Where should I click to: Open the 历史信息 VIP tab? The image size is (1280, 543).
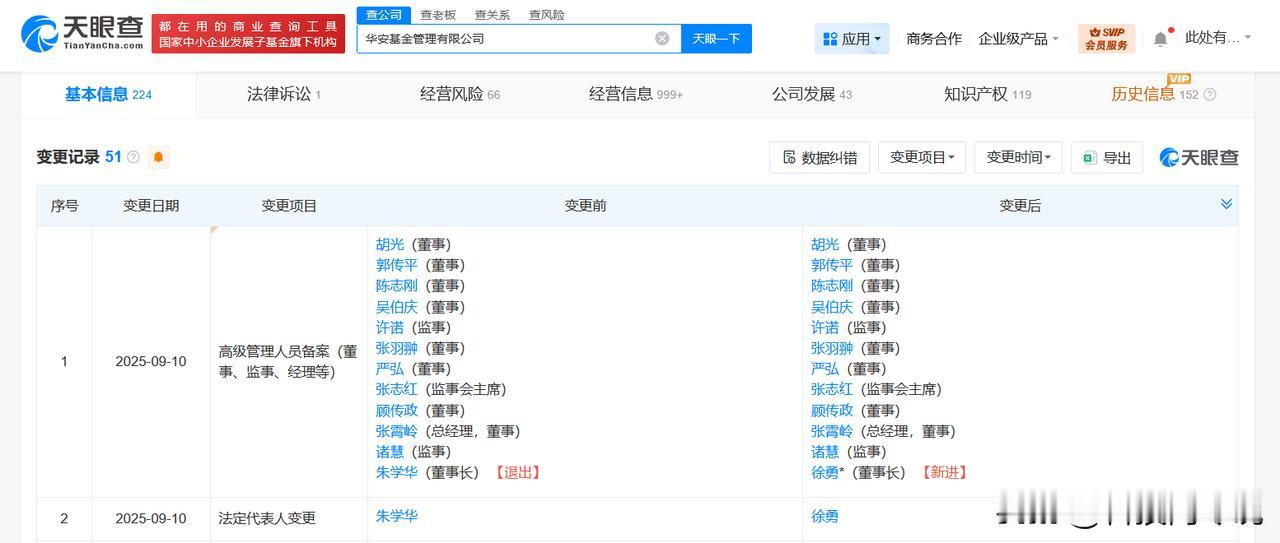[x=1155, y=94]
